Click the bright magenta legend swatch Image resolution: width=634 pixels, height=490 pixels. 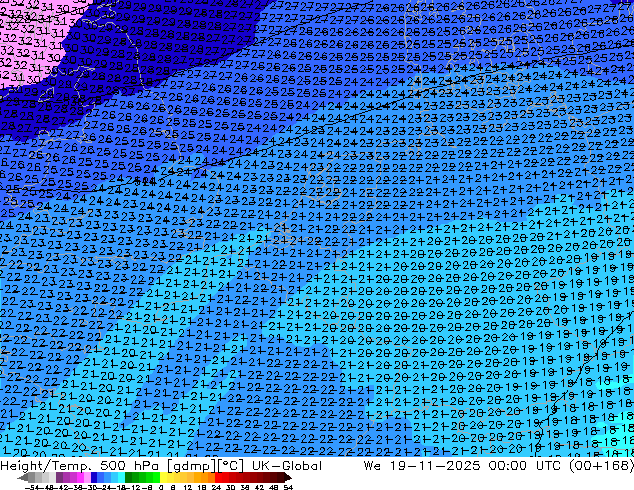80,478
